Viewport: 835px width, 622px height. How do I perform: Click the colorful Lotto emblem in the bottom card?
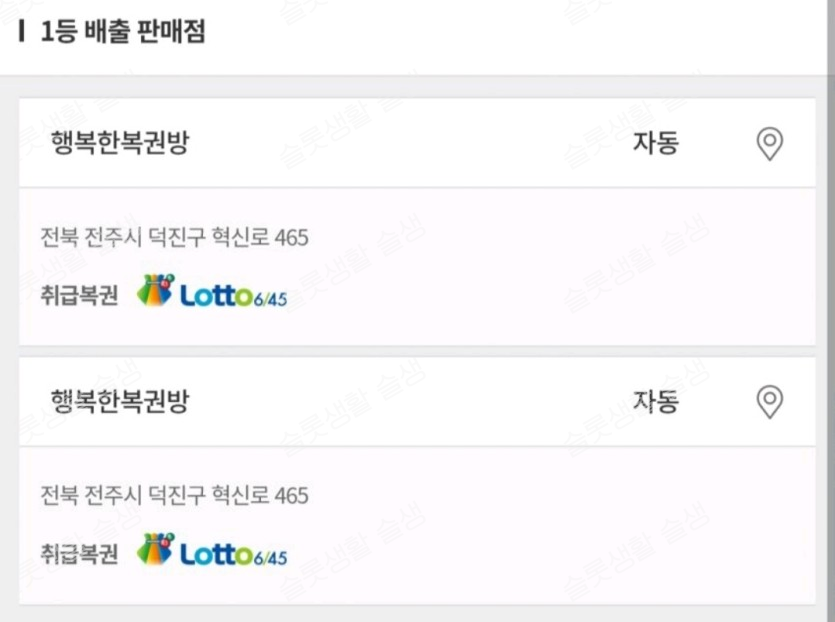(155, 551)
